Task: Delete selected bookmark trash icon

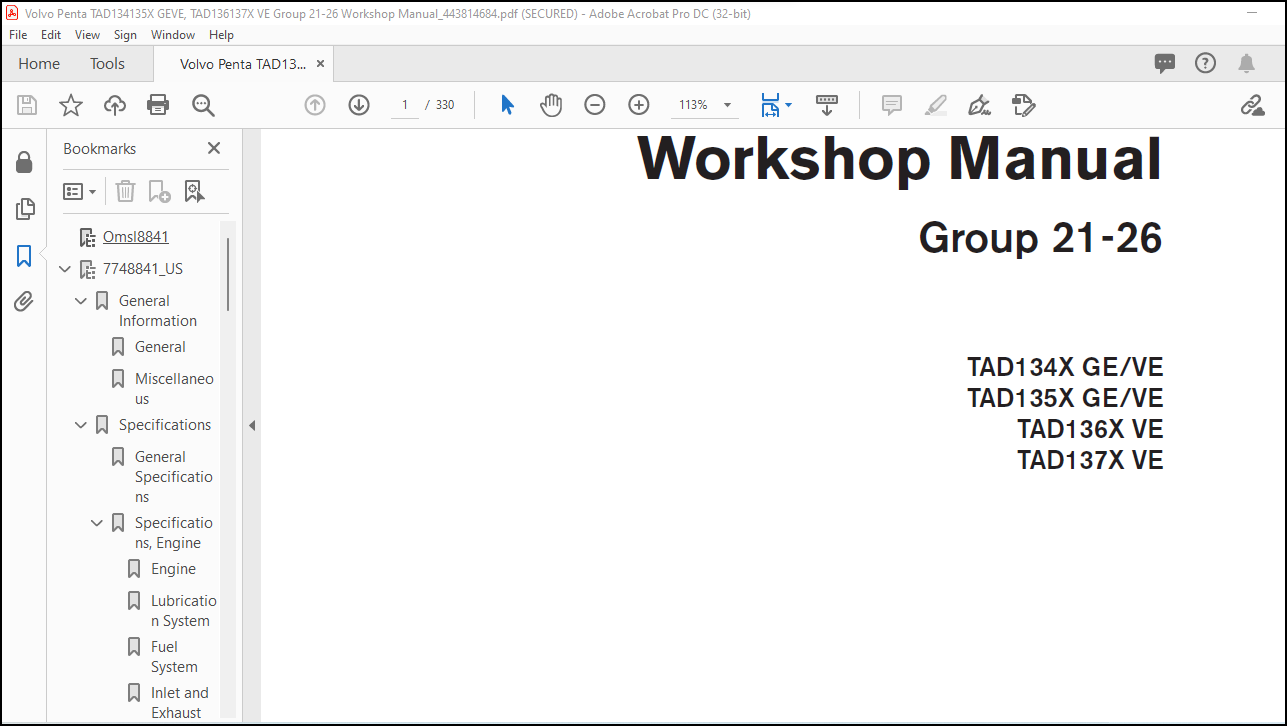Action: (x=125, y=191)
